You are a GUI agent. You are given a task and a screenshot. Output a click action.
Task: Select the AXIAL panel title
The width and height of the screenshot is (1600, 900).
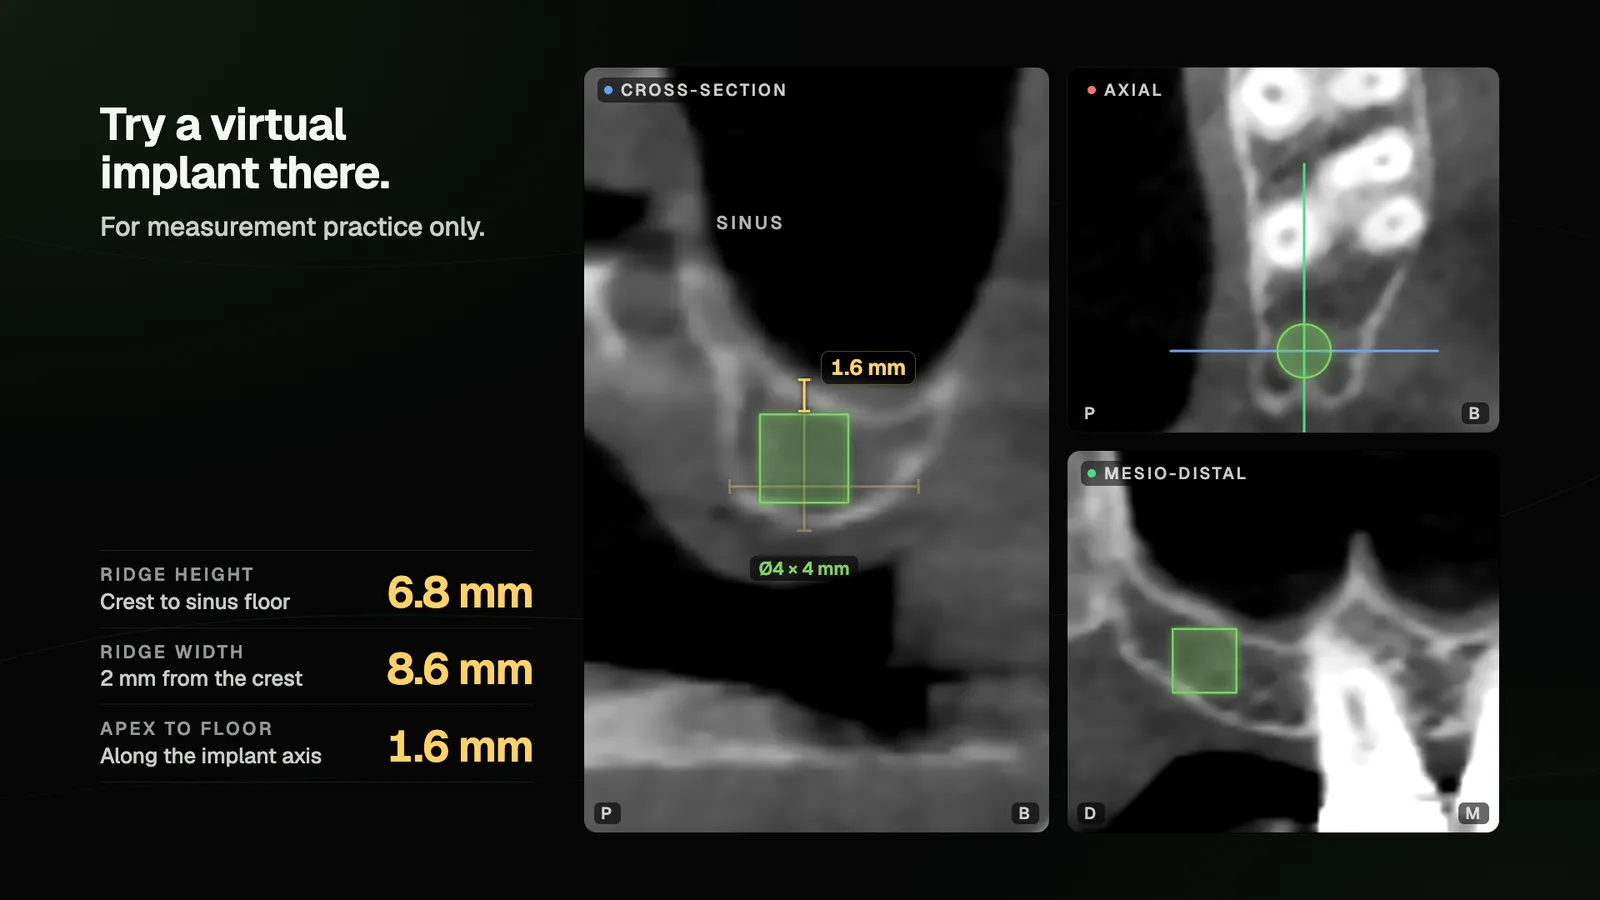tap(1133, 90)
